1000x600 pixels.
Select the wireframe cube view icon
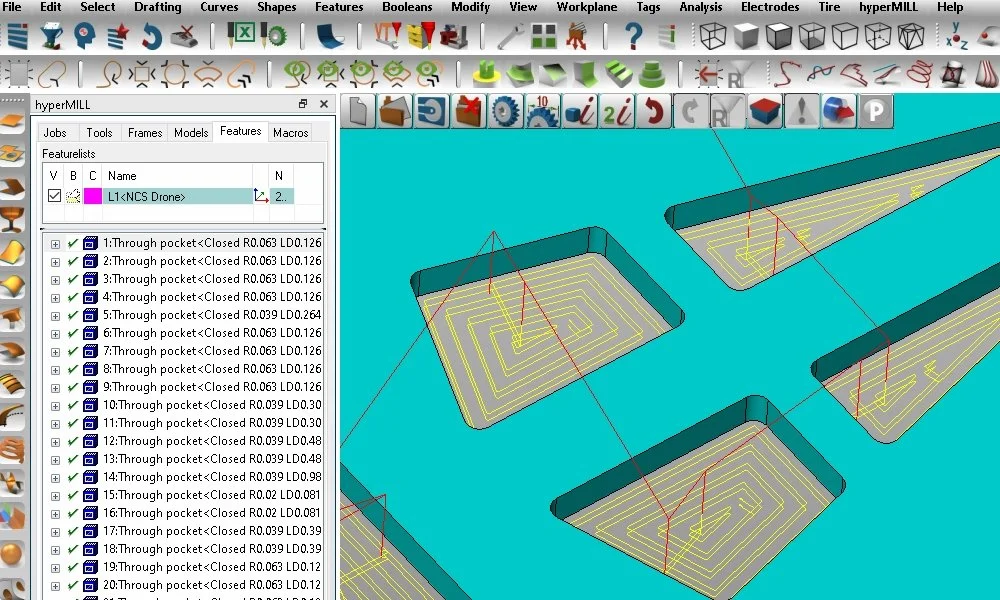pos(712,36)
